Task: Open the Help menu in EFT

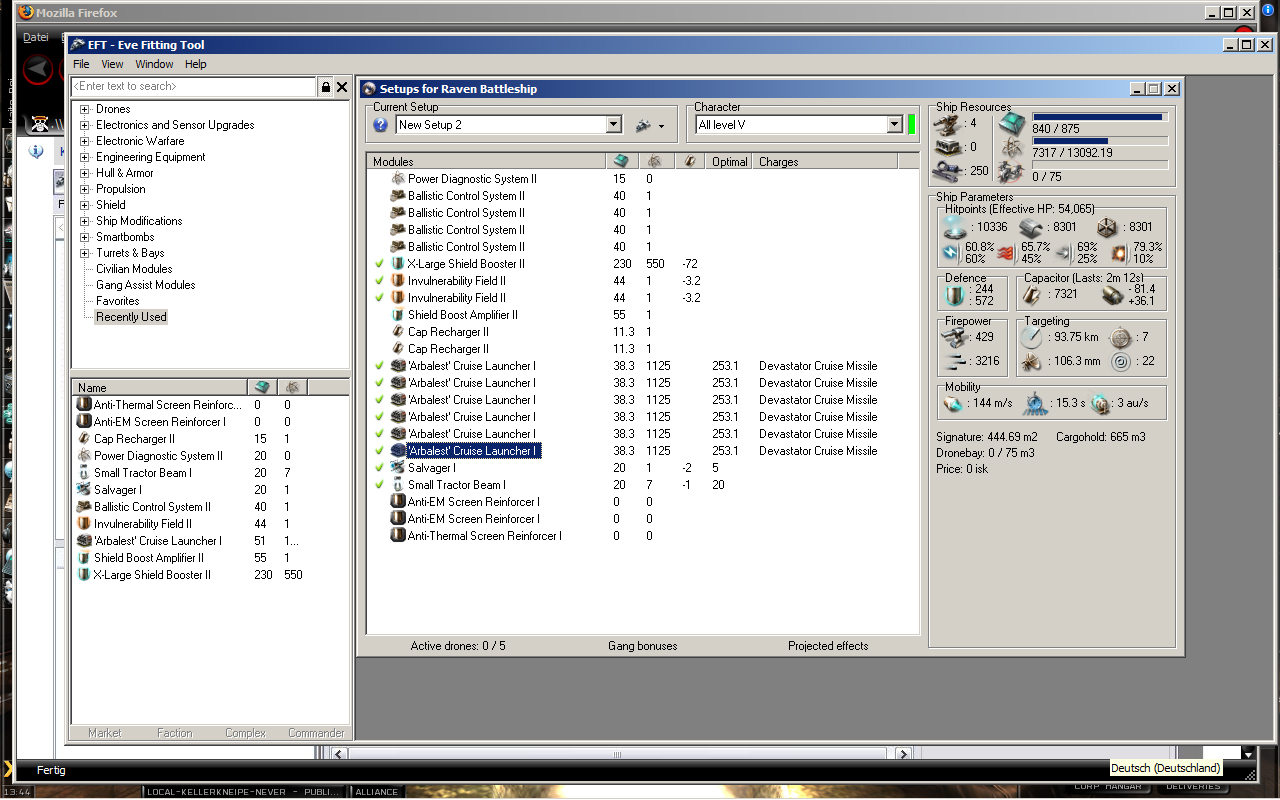Action: point(196,64)
